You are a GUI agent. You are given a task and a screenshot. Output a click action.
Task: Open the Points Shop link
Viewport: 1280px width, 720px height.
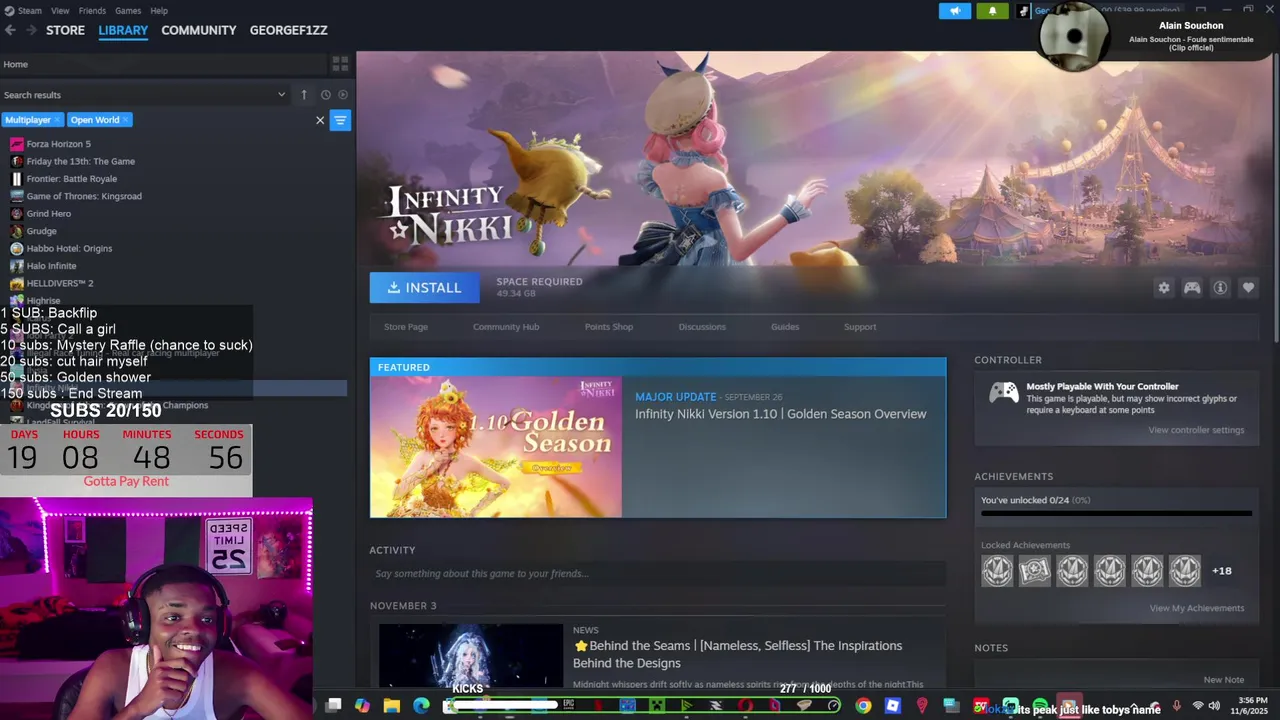(x=609, y=327)
